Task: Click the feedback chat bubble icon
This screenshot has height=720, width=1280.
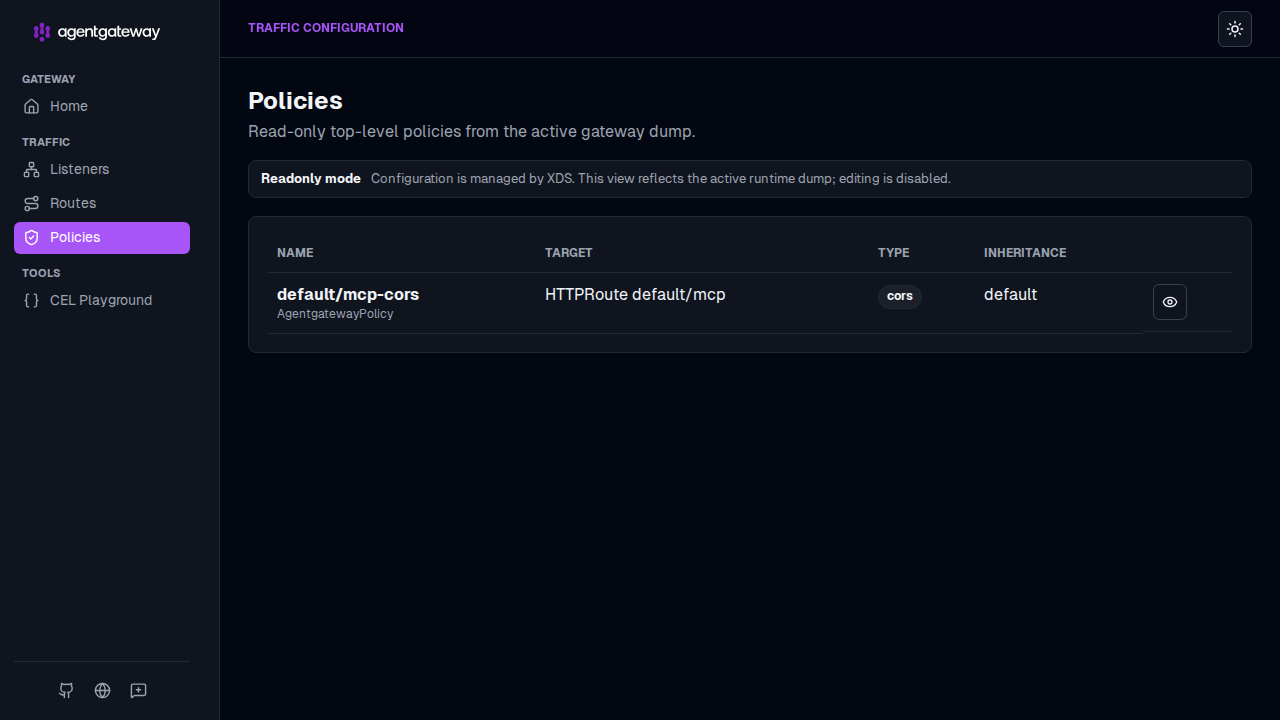Action: pyautogui.click(x=139, y=690)
